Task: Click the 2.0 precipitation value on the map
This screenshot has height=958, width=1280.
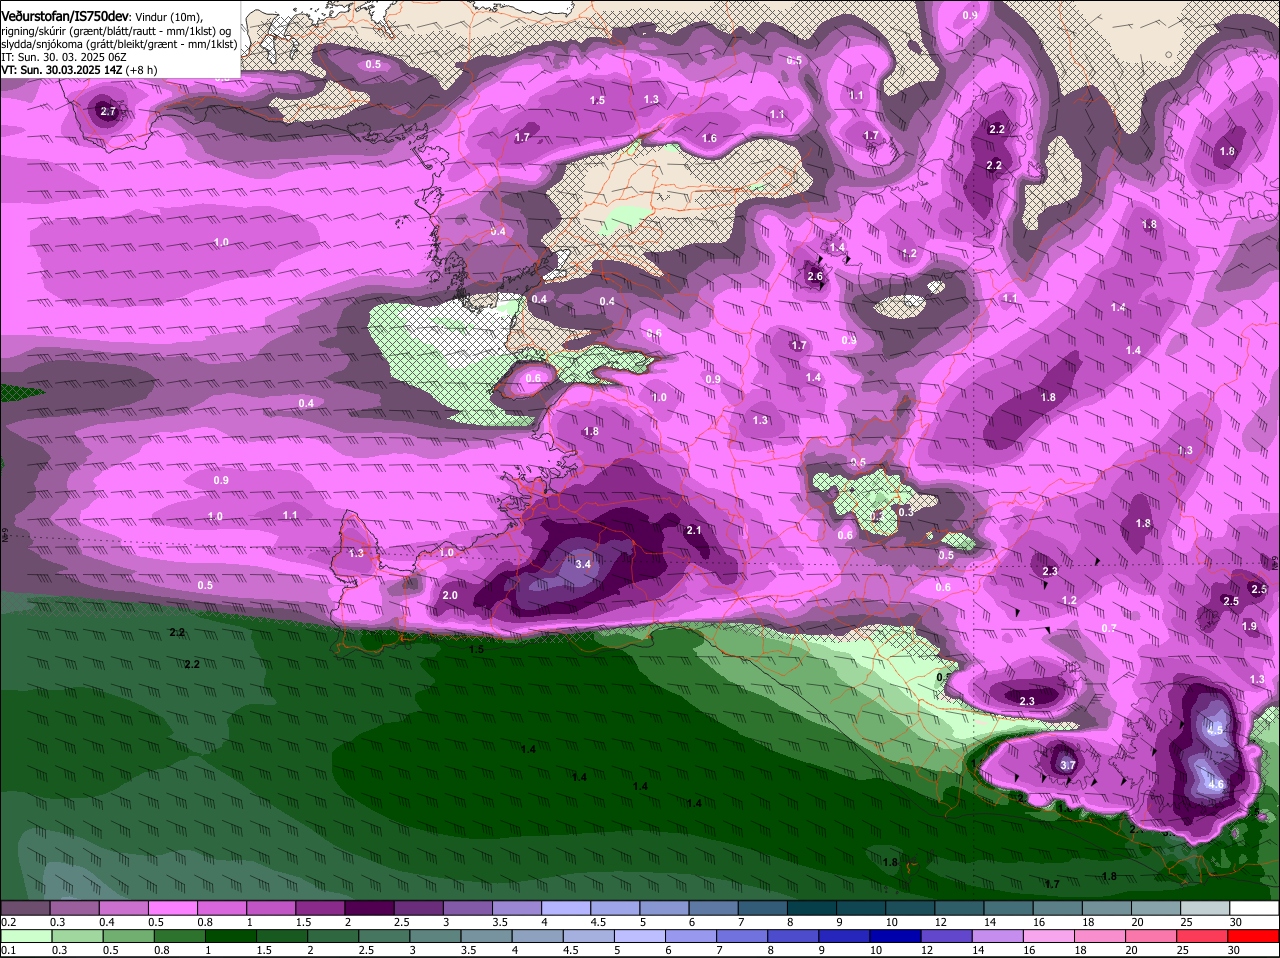Action: pos(450,595)
